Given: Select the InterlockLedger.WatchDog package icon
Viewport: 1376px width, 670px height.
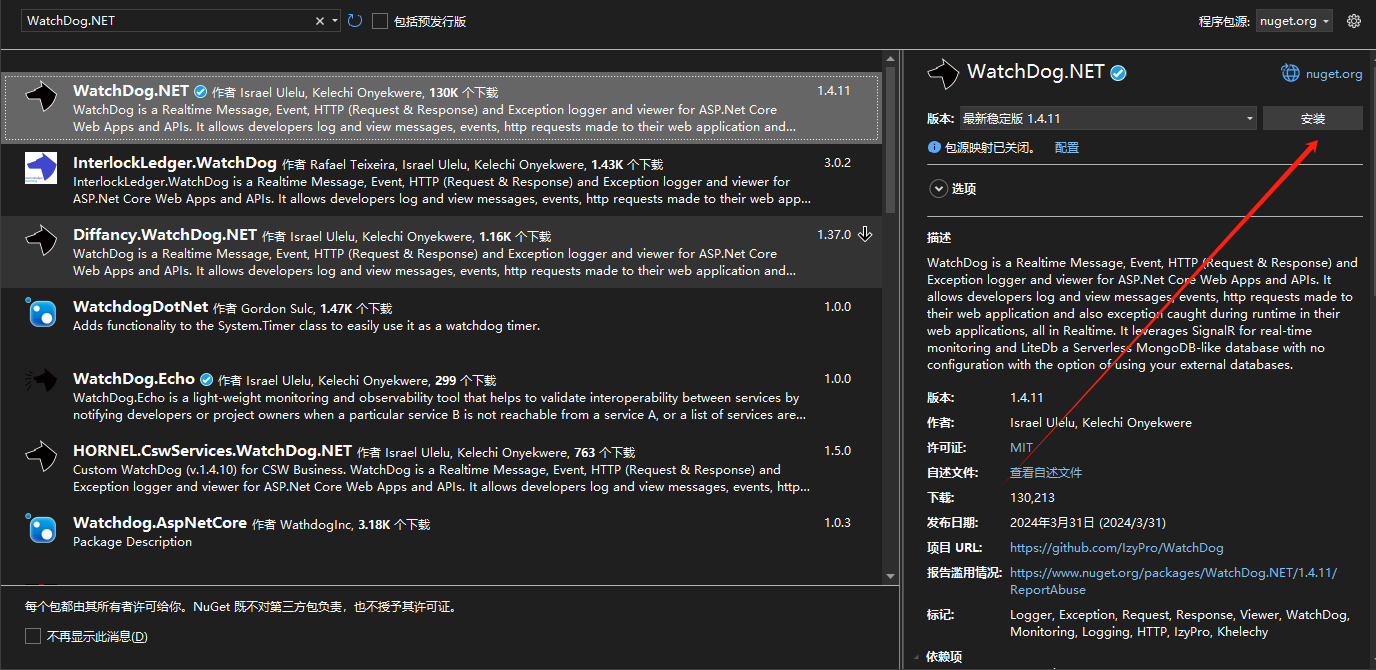Looking at the screenshot, I should click(x=40, y=169).
